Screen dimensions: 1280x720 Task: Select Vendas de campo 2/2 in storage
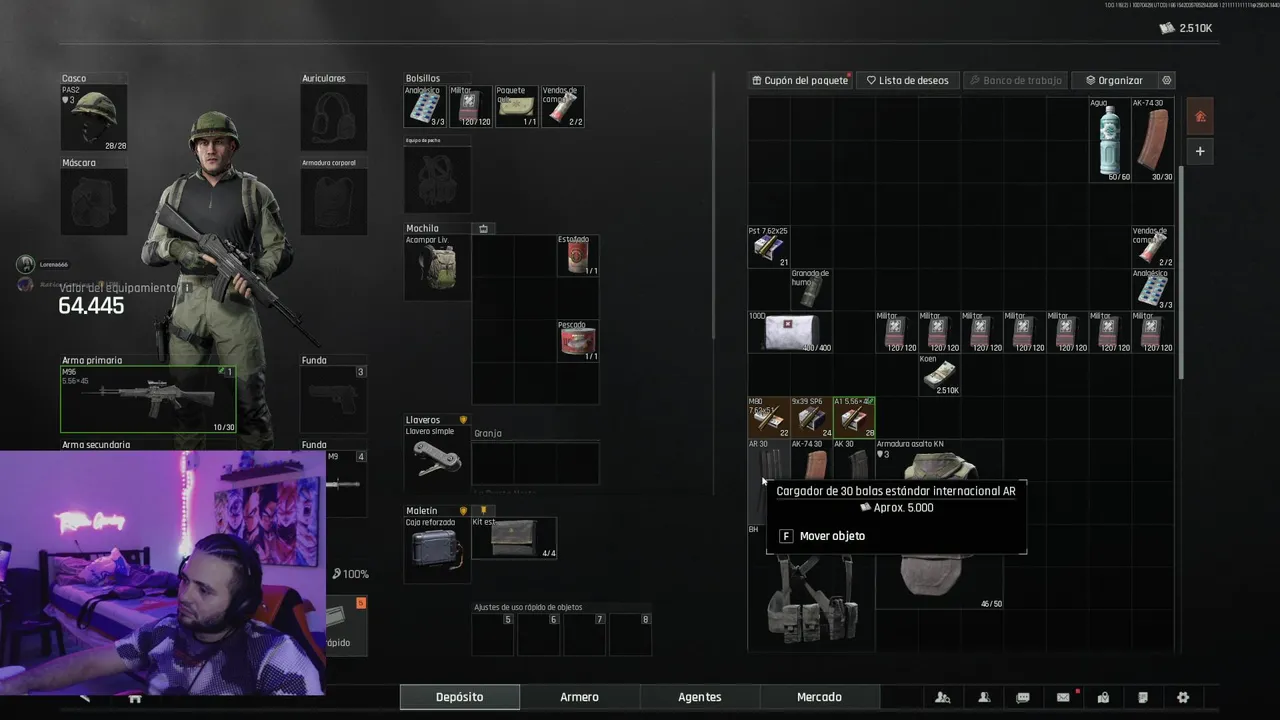[1153, 246]
